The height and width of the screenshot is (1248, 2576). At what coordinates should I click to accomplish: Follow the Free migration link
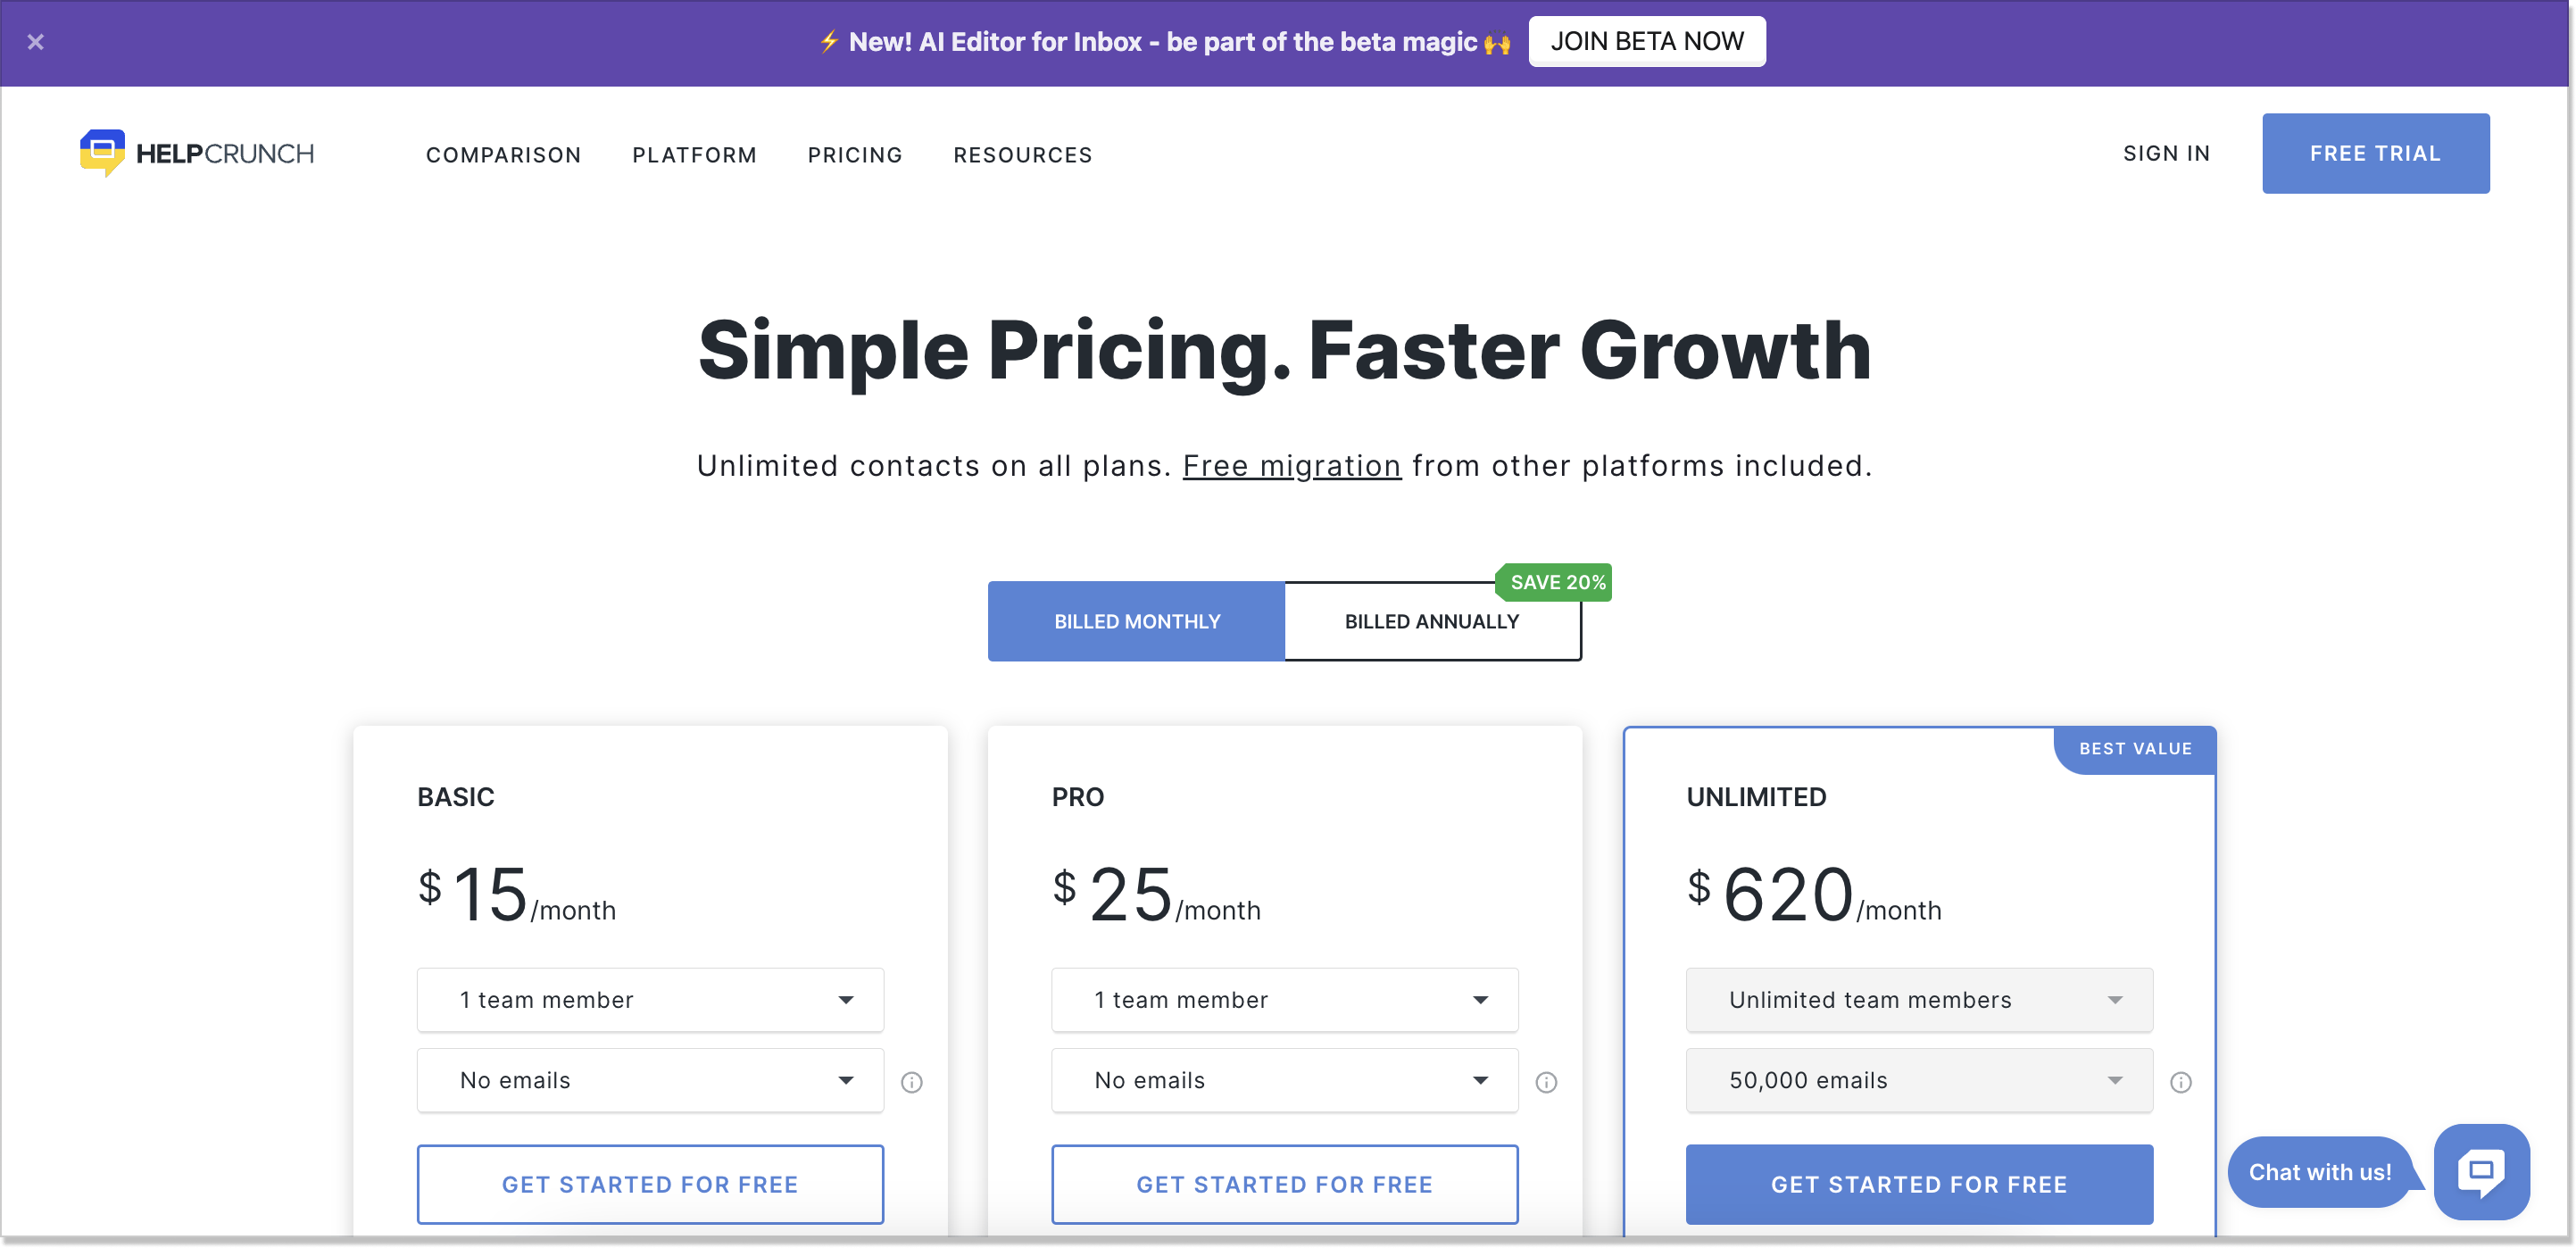(x=1291, y=466)
